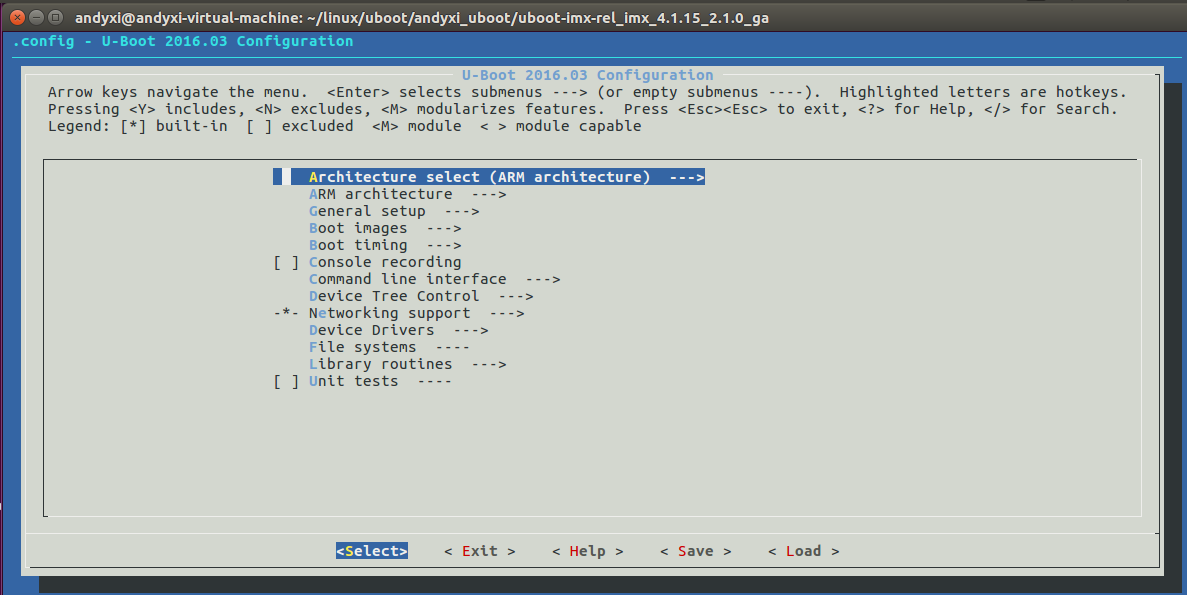This screenshot has width=1187, height=595.
Task: Click the terminal icon in the title bar
Action: pyautogui.click(x=57, y=16)
